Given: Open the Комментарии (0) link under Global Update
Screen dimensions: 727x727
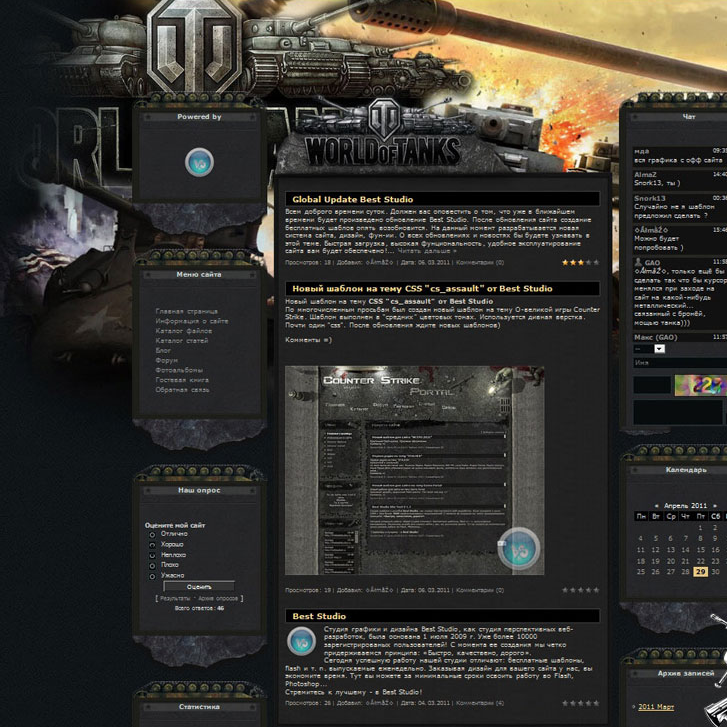Looking at the screenshot, I should (480, 262).
